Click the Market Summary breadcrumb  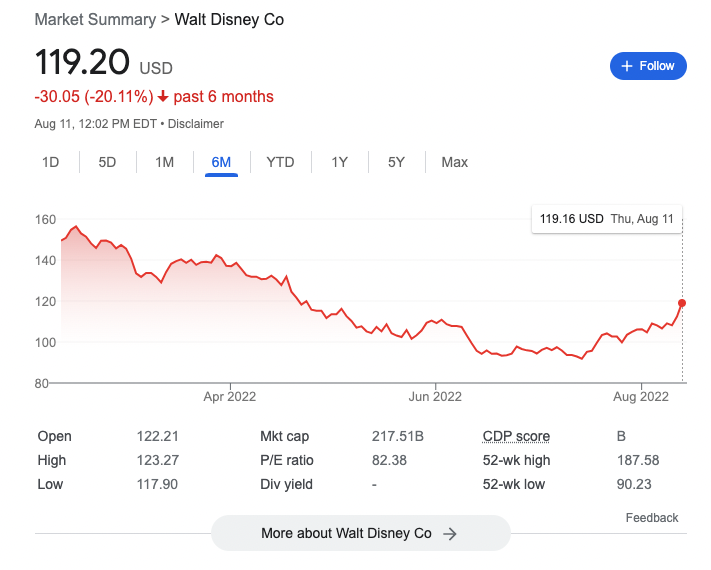coord(95,20)
